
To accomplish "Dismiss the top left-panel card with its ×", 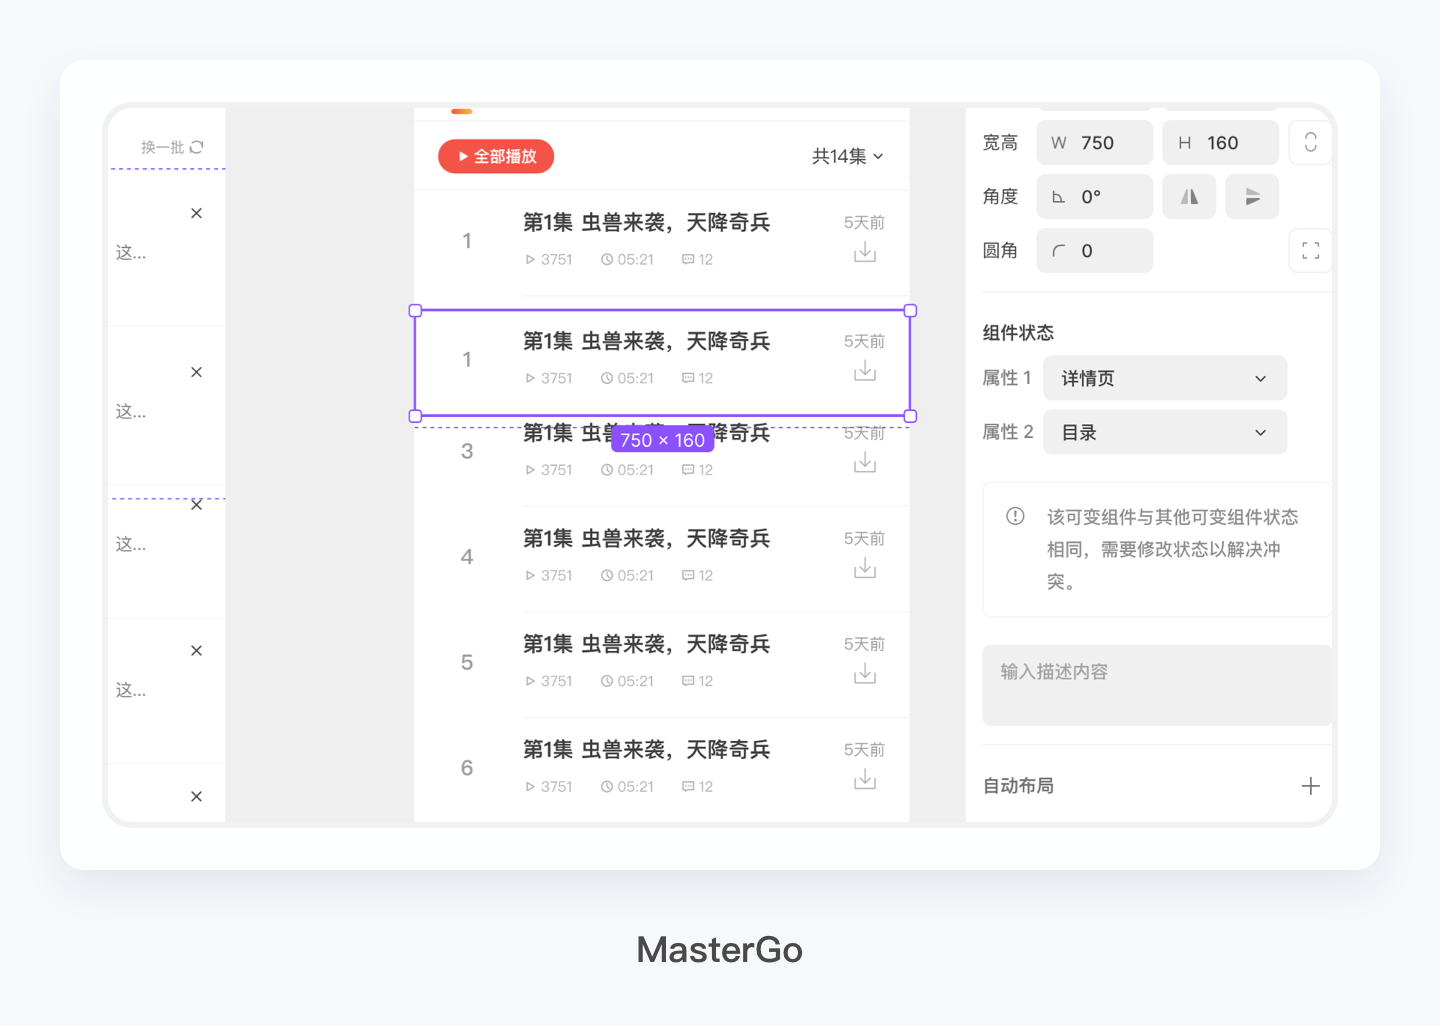I will click(196, 212).
